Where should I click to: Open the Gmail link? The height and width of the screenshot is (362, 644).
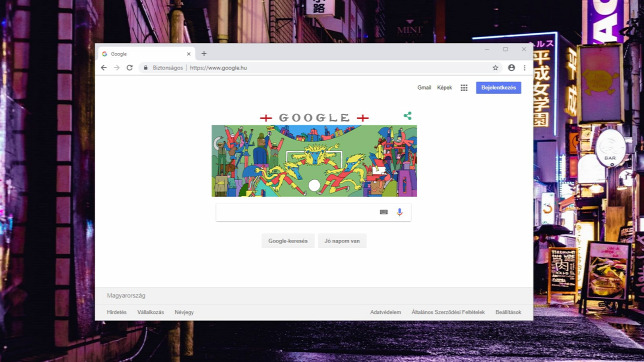[x=424, y=88]
